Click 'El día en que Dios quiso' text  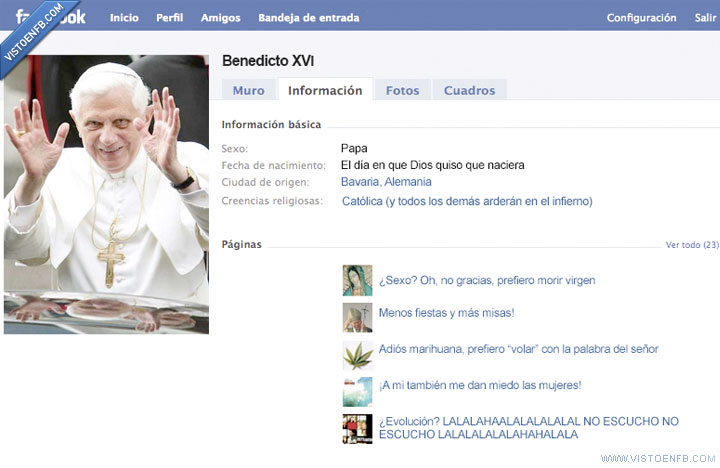coord(433,165)
